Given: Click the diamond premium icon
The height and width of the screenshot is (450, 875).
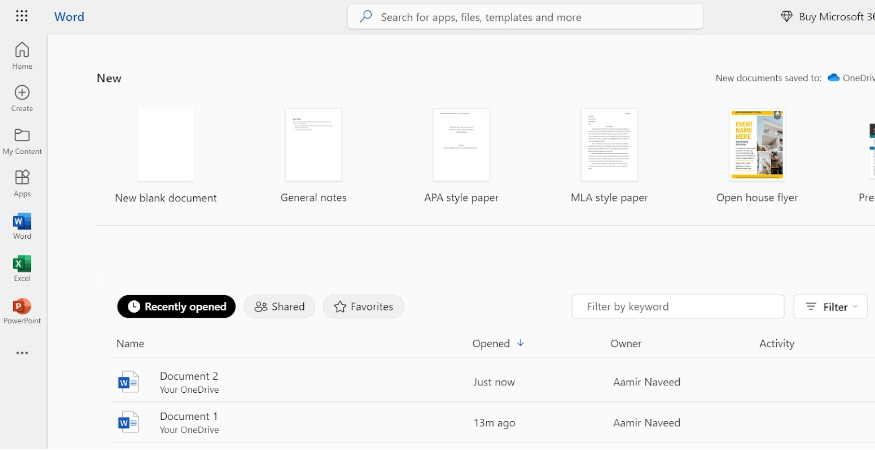Looking at the screenshot, I should click(786, 17).
